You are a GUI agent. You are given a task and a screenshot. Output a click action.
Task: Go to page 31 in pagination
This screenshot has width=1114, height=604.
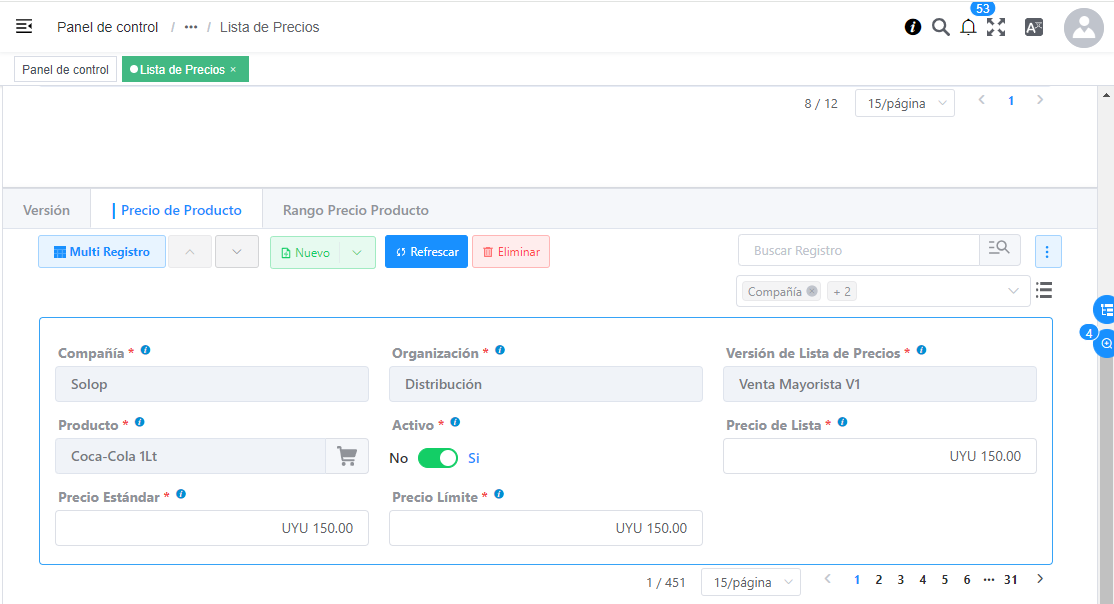(x=1011, y=579)
